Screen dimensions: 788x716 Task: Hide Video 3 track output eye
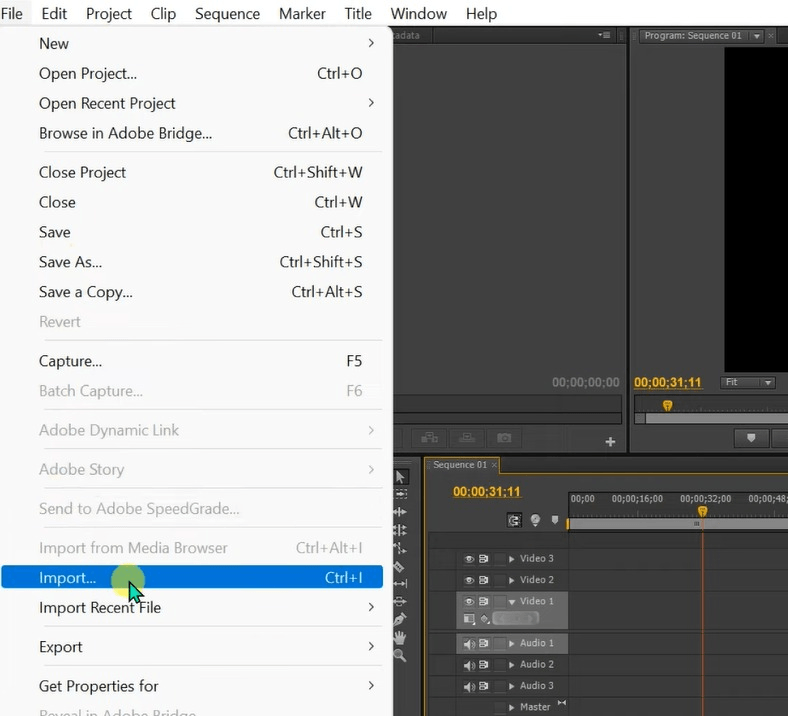click(469, 559)
